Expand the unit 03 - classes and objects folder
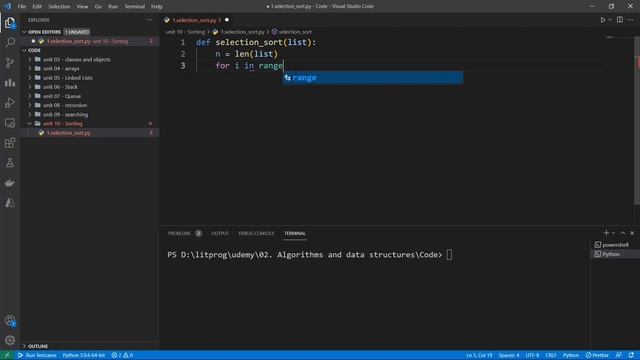This screenshot has width=640, height=360. tap(76, 60)
